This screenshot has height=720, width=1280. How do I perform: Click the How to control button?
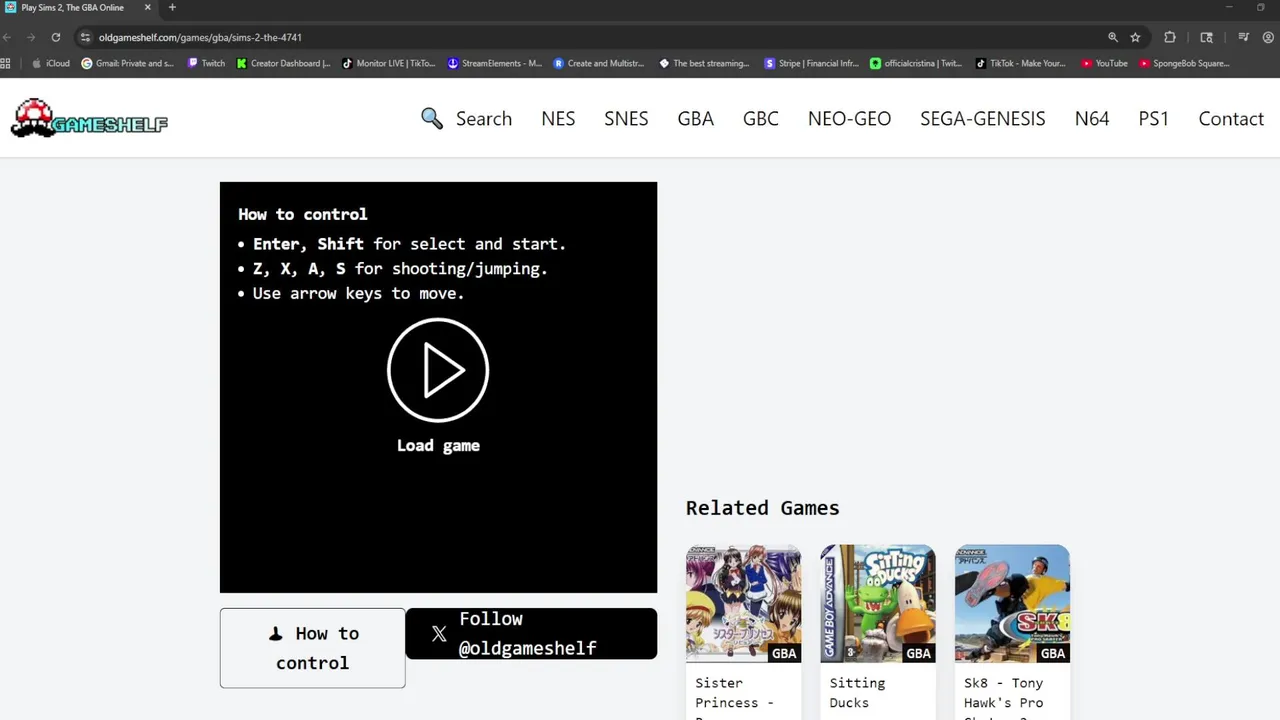coord(312,648)
